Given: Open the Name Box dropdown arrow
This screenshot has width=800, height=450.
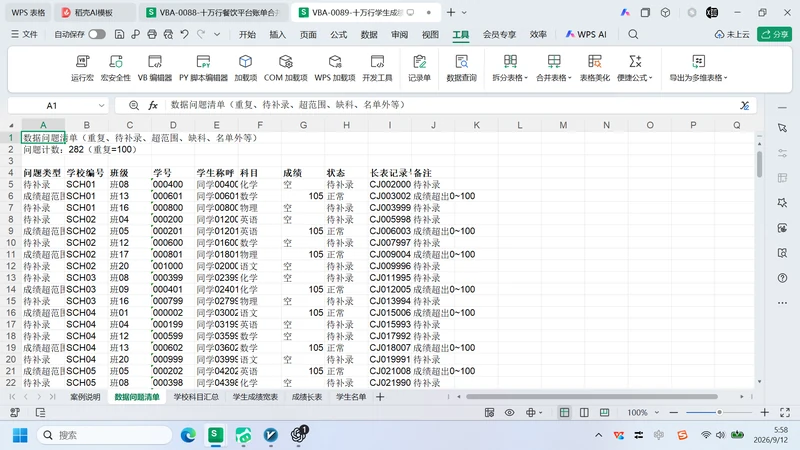Looking at the screenshot, I should [101, 106].
